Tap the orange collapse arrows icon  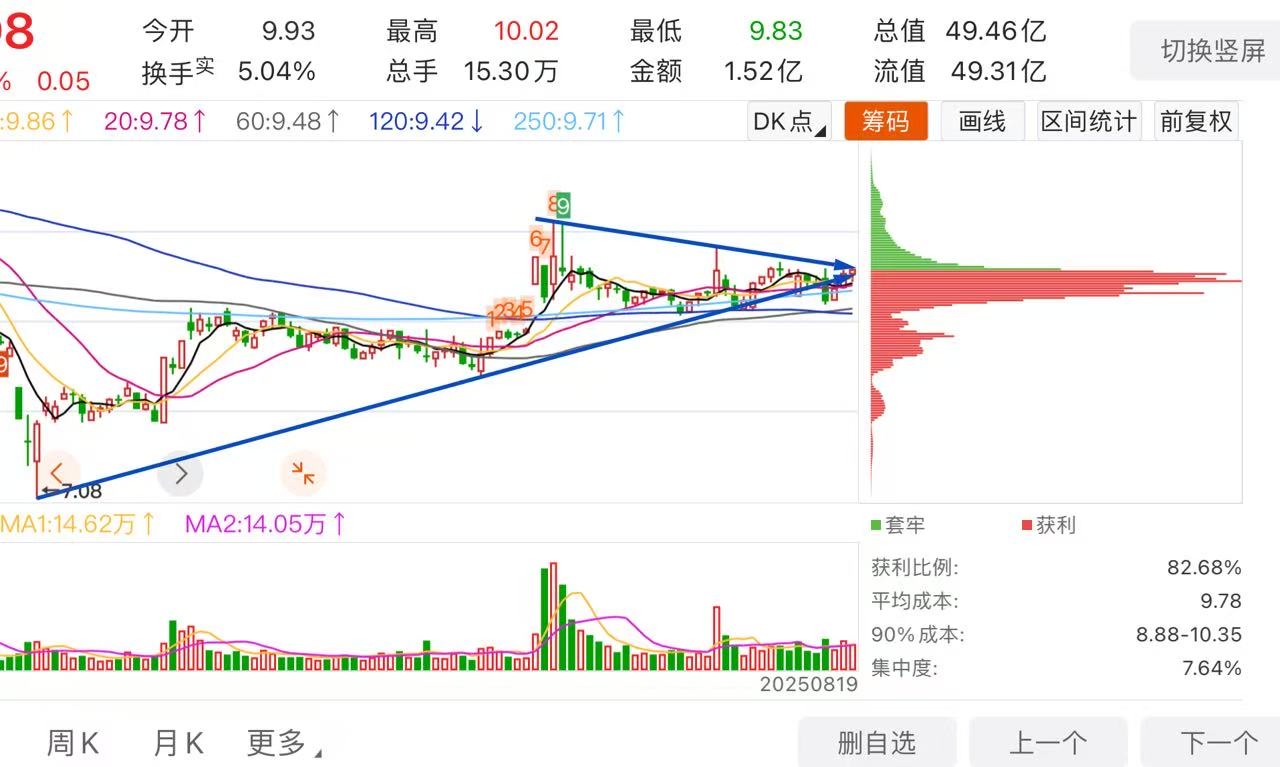click(x=303, y=473)
